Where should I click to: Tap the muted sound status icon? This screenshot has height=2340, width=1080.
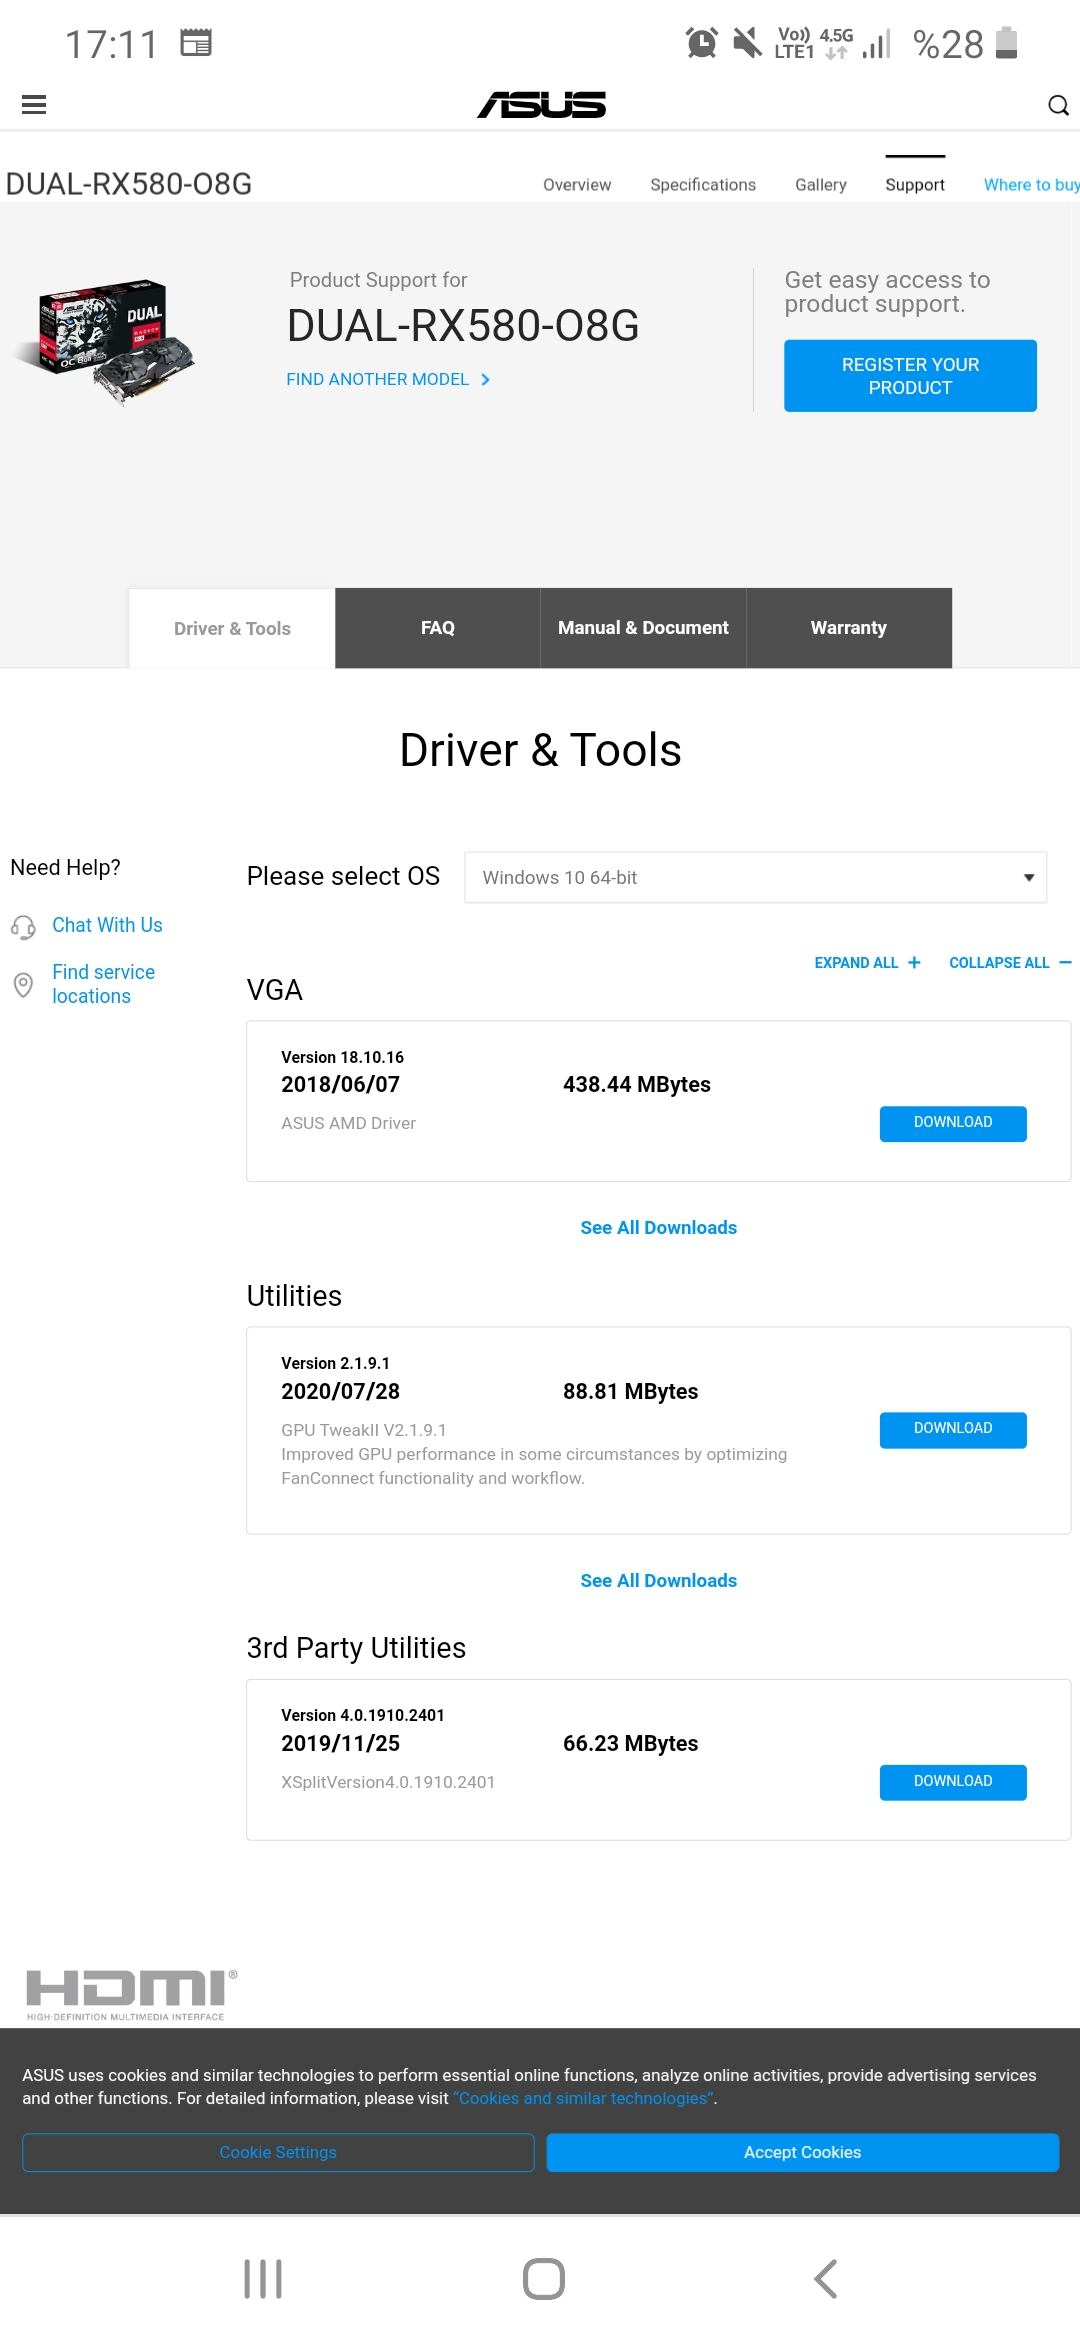pos(746,43)
